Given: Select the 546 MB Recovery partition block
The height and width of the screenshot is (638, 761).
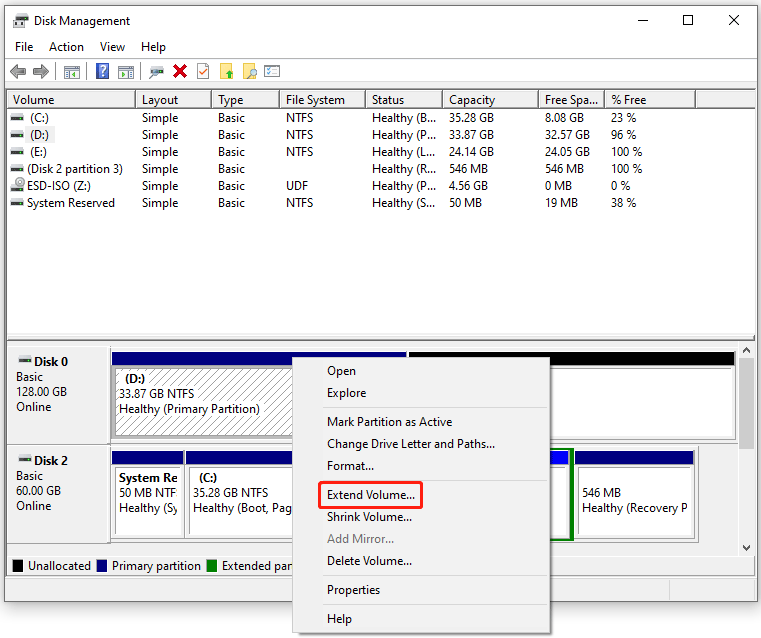Looking at the screenshot, I should tap(634, 493).
